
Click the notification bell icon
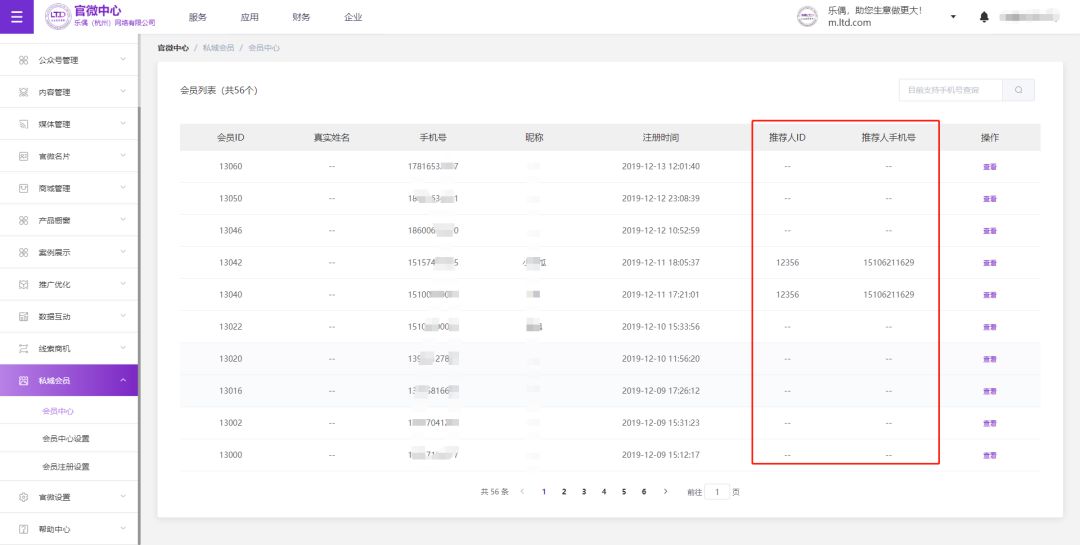[984, 17]
